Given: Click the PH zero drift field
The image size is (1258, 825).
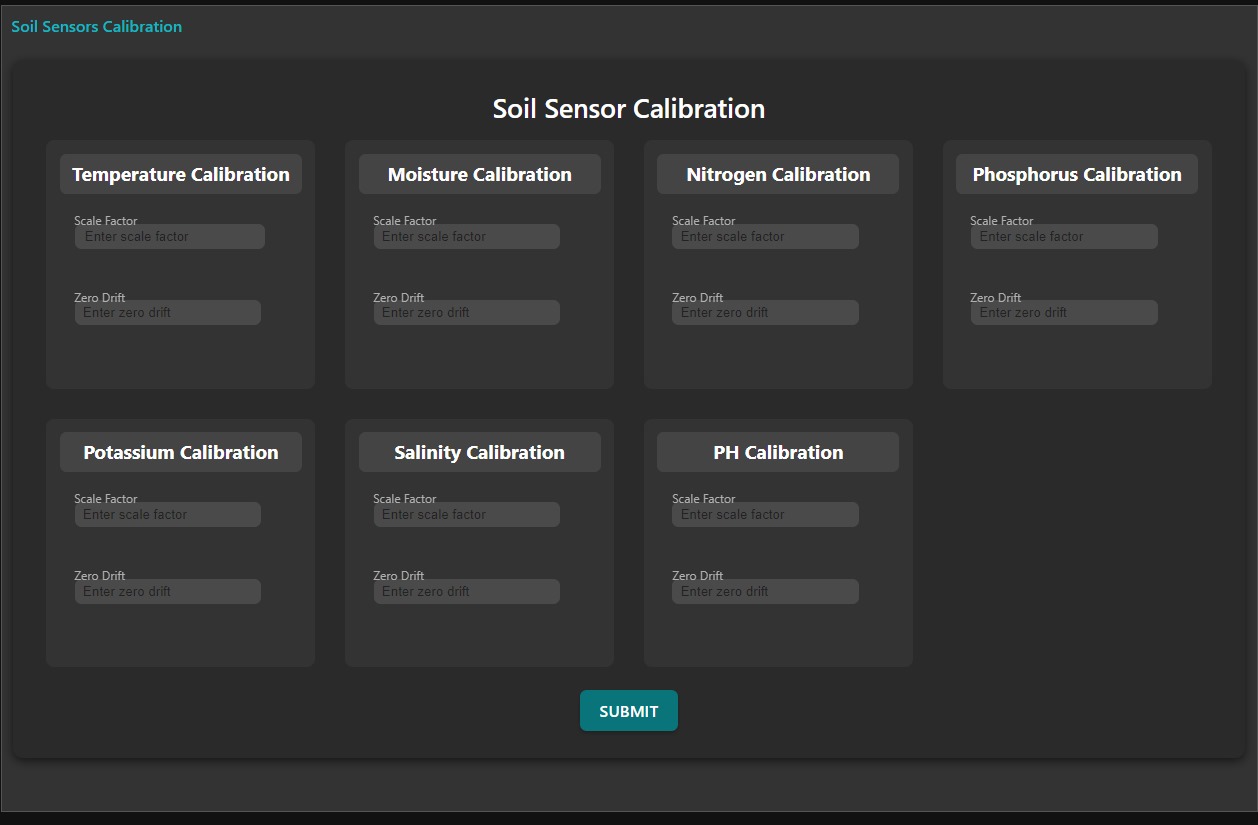Looking at the screenshot, I should [764, 591].
